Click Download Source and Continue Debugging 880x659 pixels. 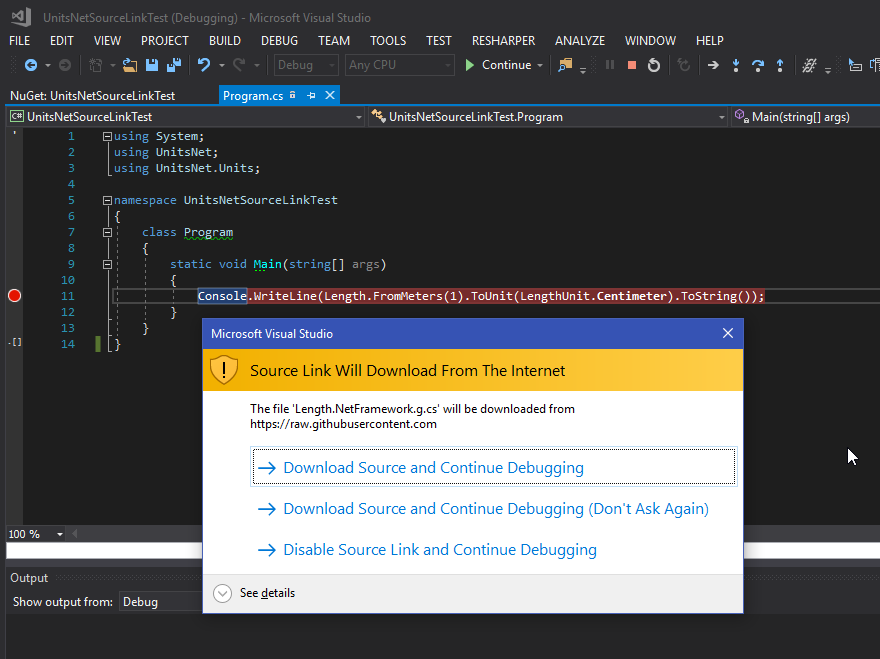[493, 467]
